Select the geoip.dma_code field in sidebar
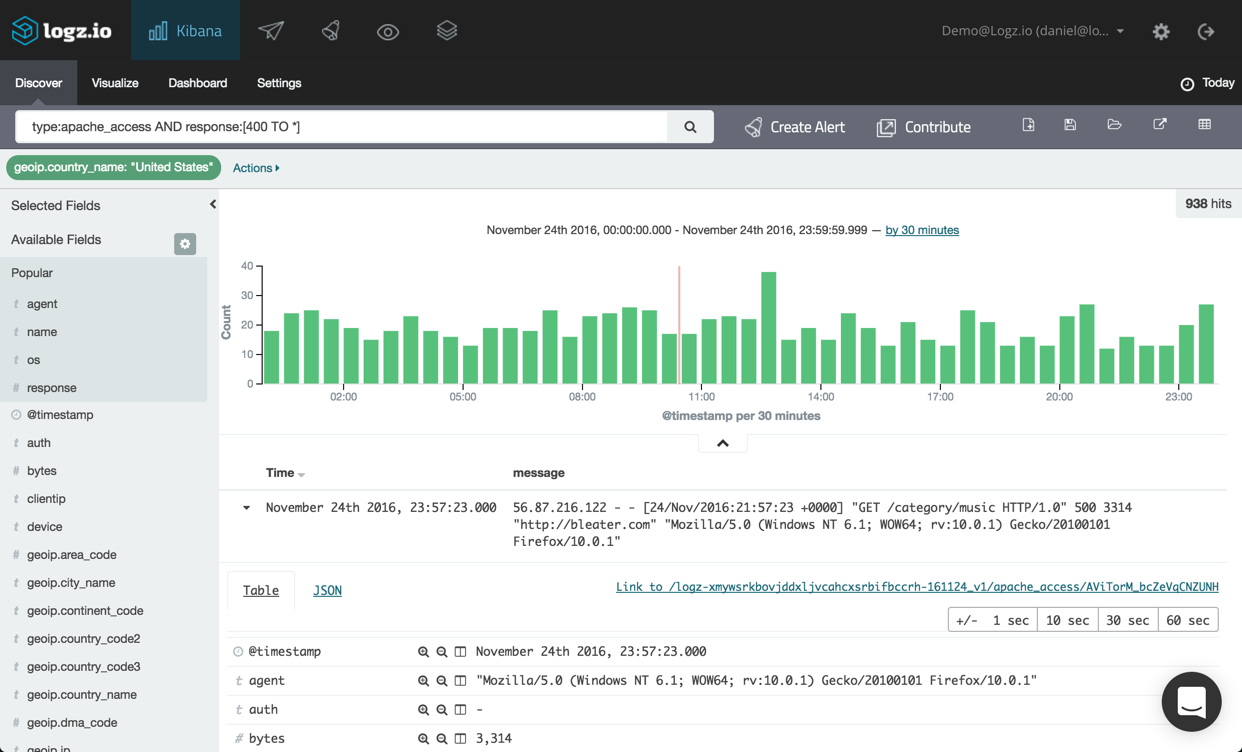This screenshot has height=752, width=1242. pos(72,723)
